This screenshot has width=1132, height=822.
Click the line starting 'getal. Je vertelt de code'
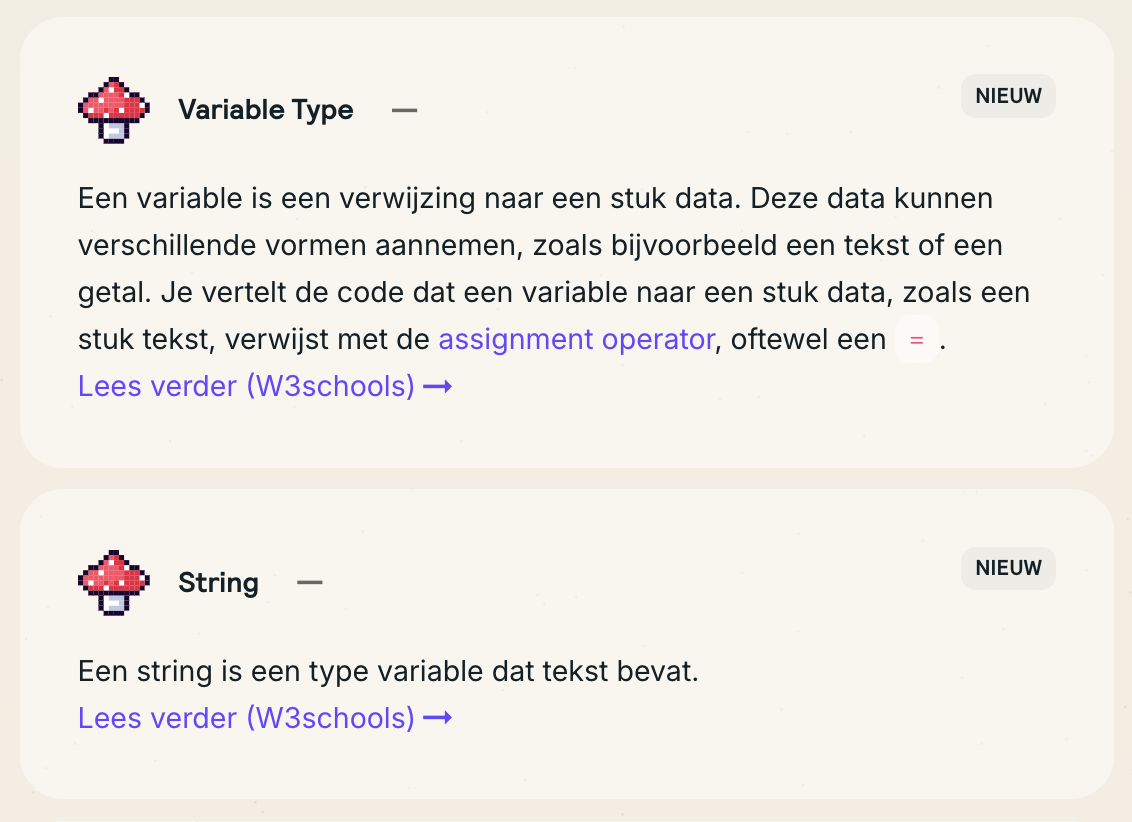coord(554,293)
